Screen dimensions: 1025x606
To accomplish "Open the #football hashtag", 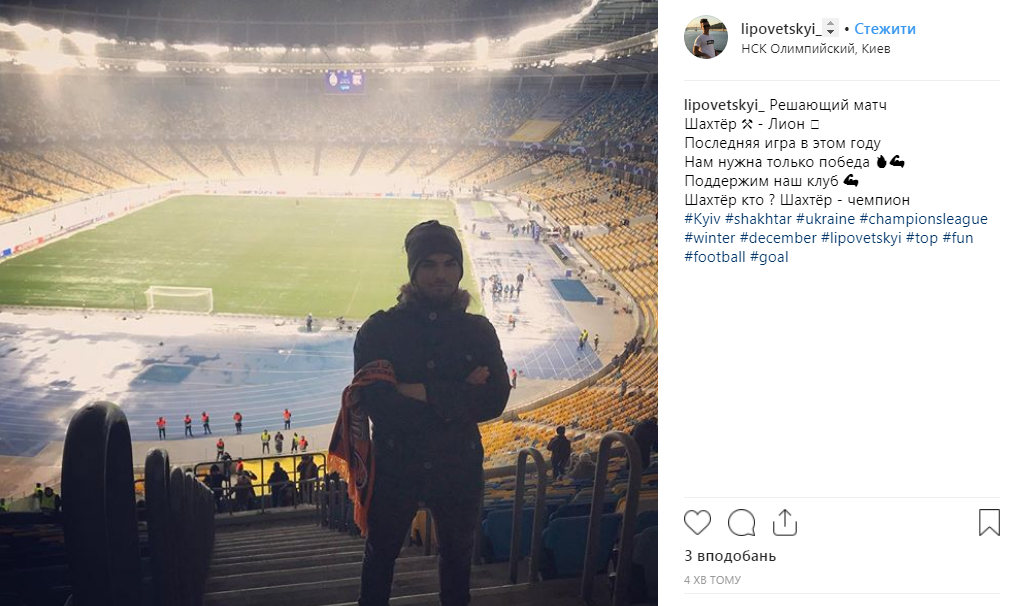I will pos(714,257).
